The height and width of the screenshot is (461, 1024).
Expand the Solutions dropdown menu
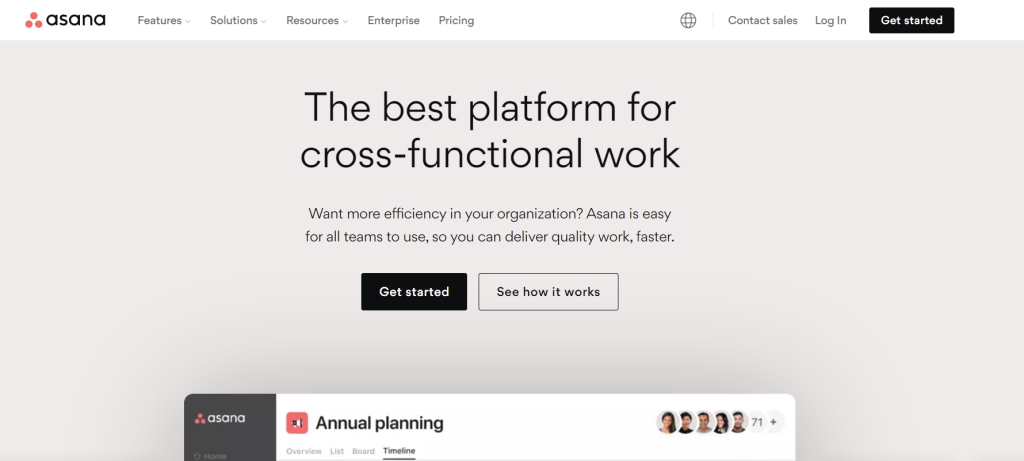point(238,20)
